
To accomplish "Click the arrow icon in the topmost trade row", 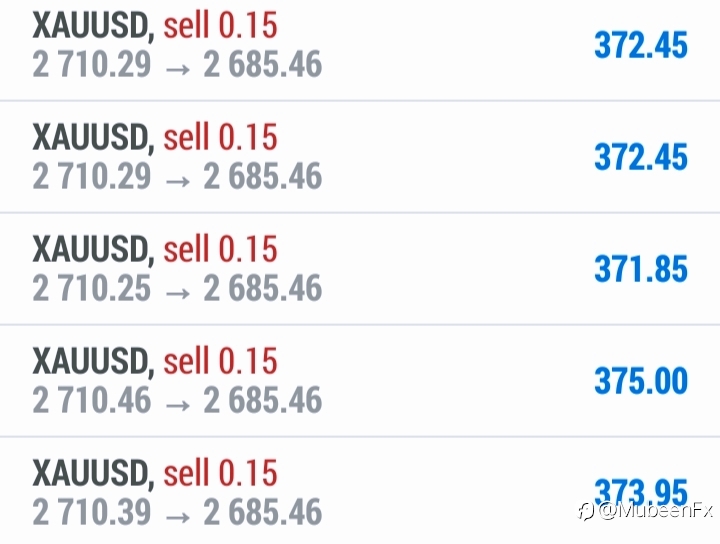I will coord(177,70).
